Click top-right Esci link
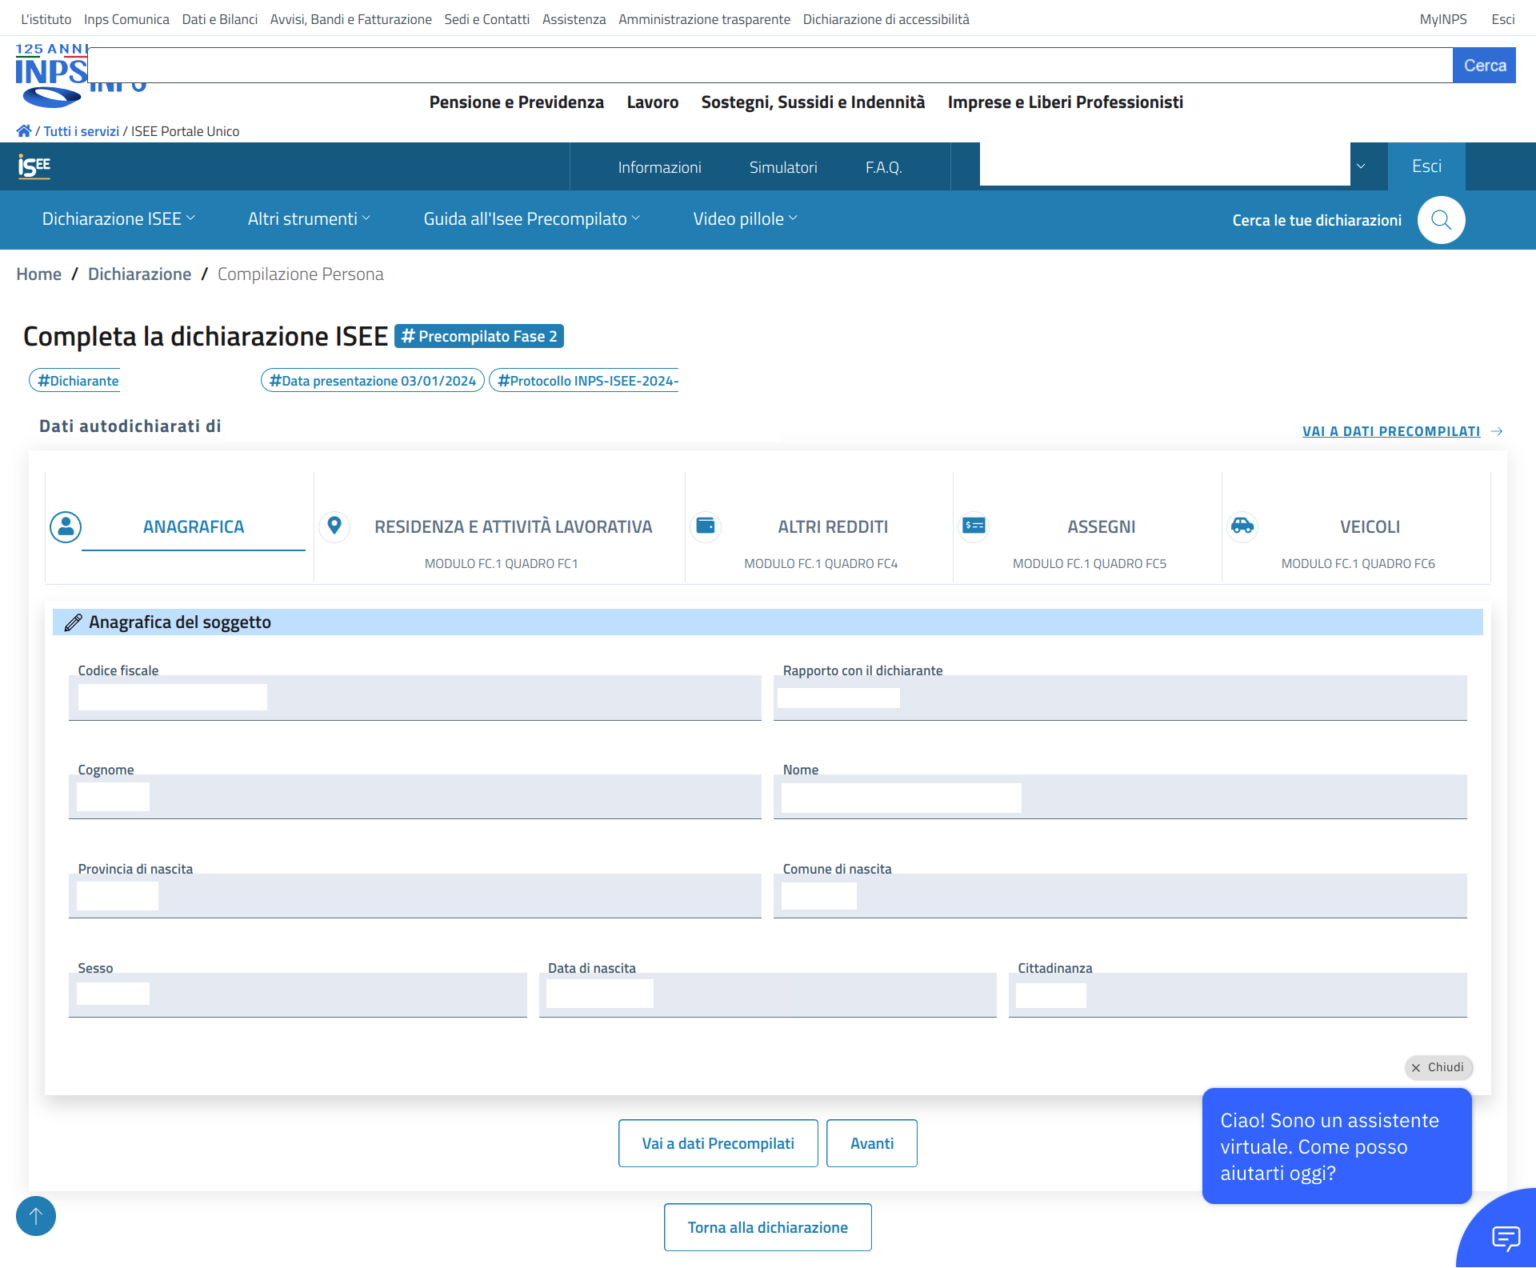The height and width of the screenshot is (1268, 1536). tap(1503, 19)
